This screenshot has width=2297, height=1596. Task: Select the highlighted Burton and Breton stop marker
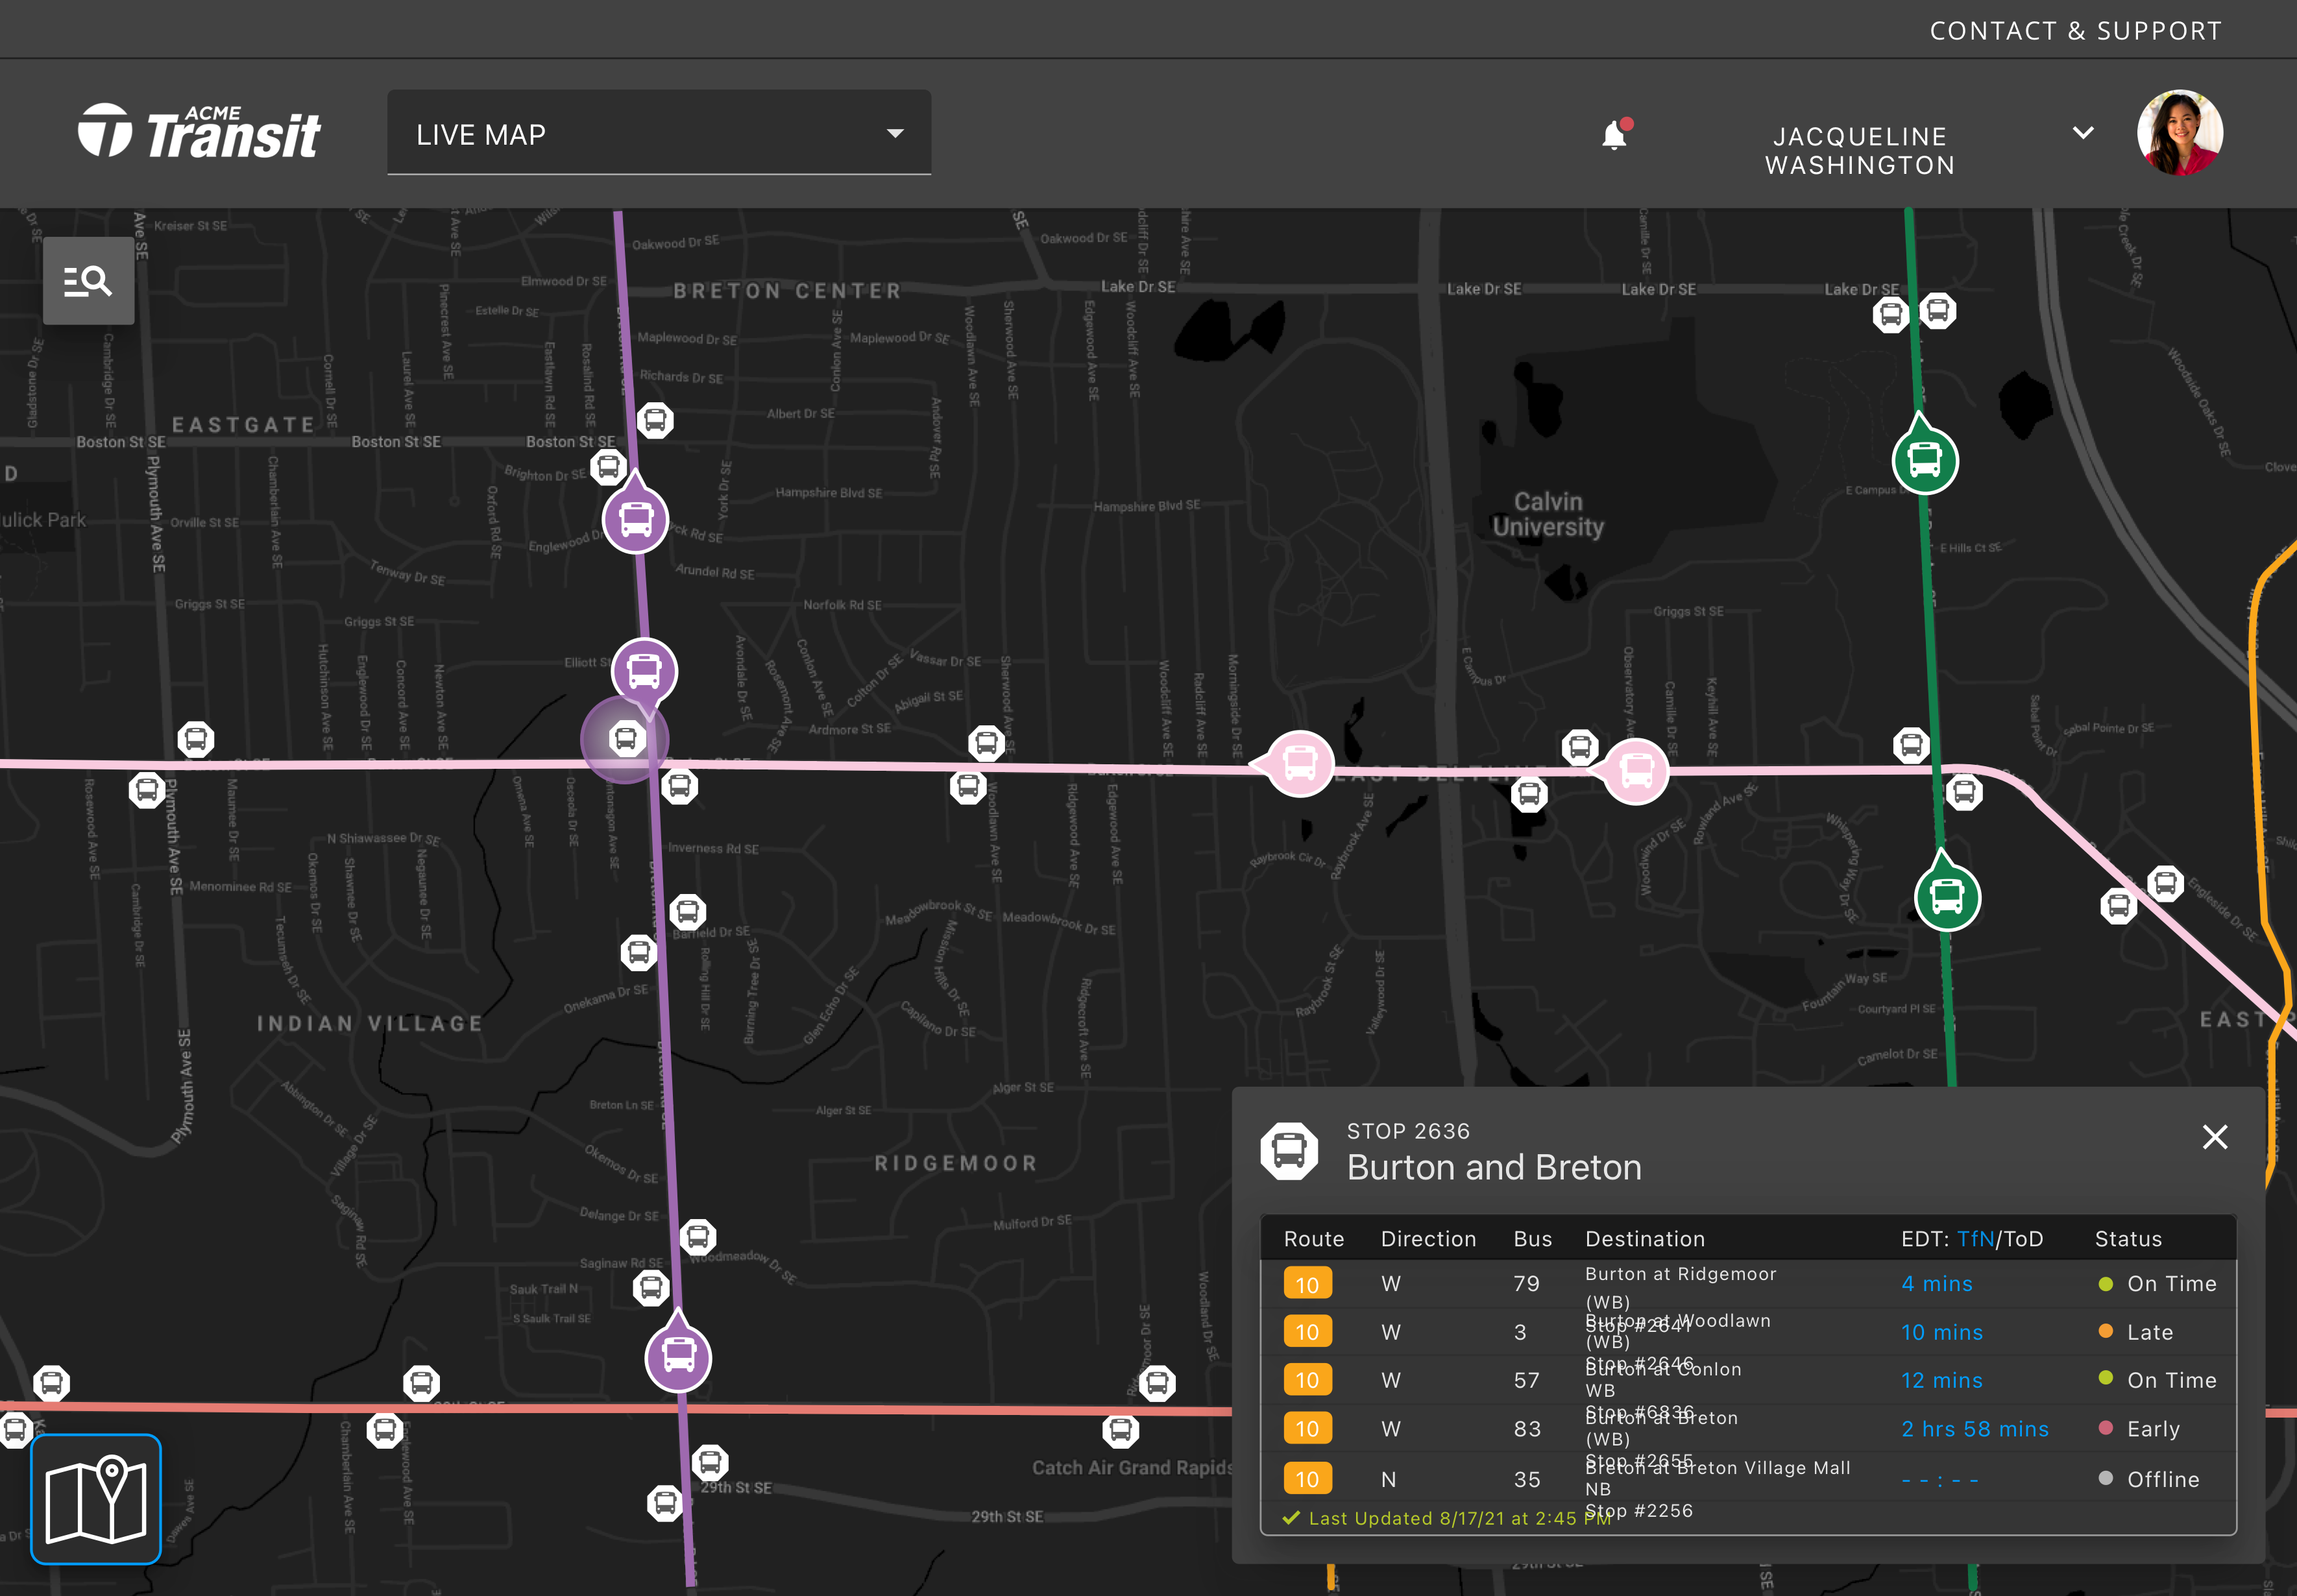coord(626,739)
